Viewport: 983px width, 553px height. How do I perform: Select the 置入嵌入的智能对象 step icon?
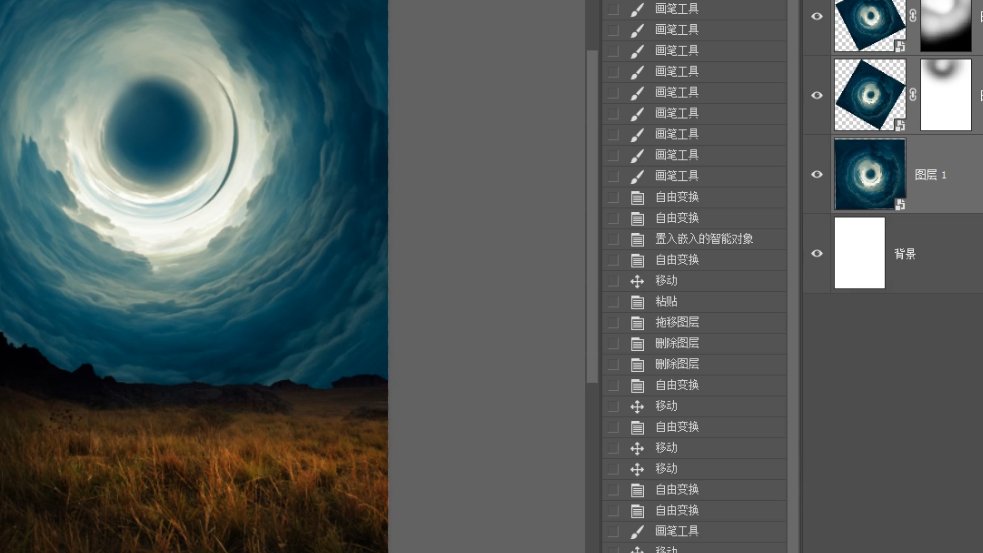[637, 239]
